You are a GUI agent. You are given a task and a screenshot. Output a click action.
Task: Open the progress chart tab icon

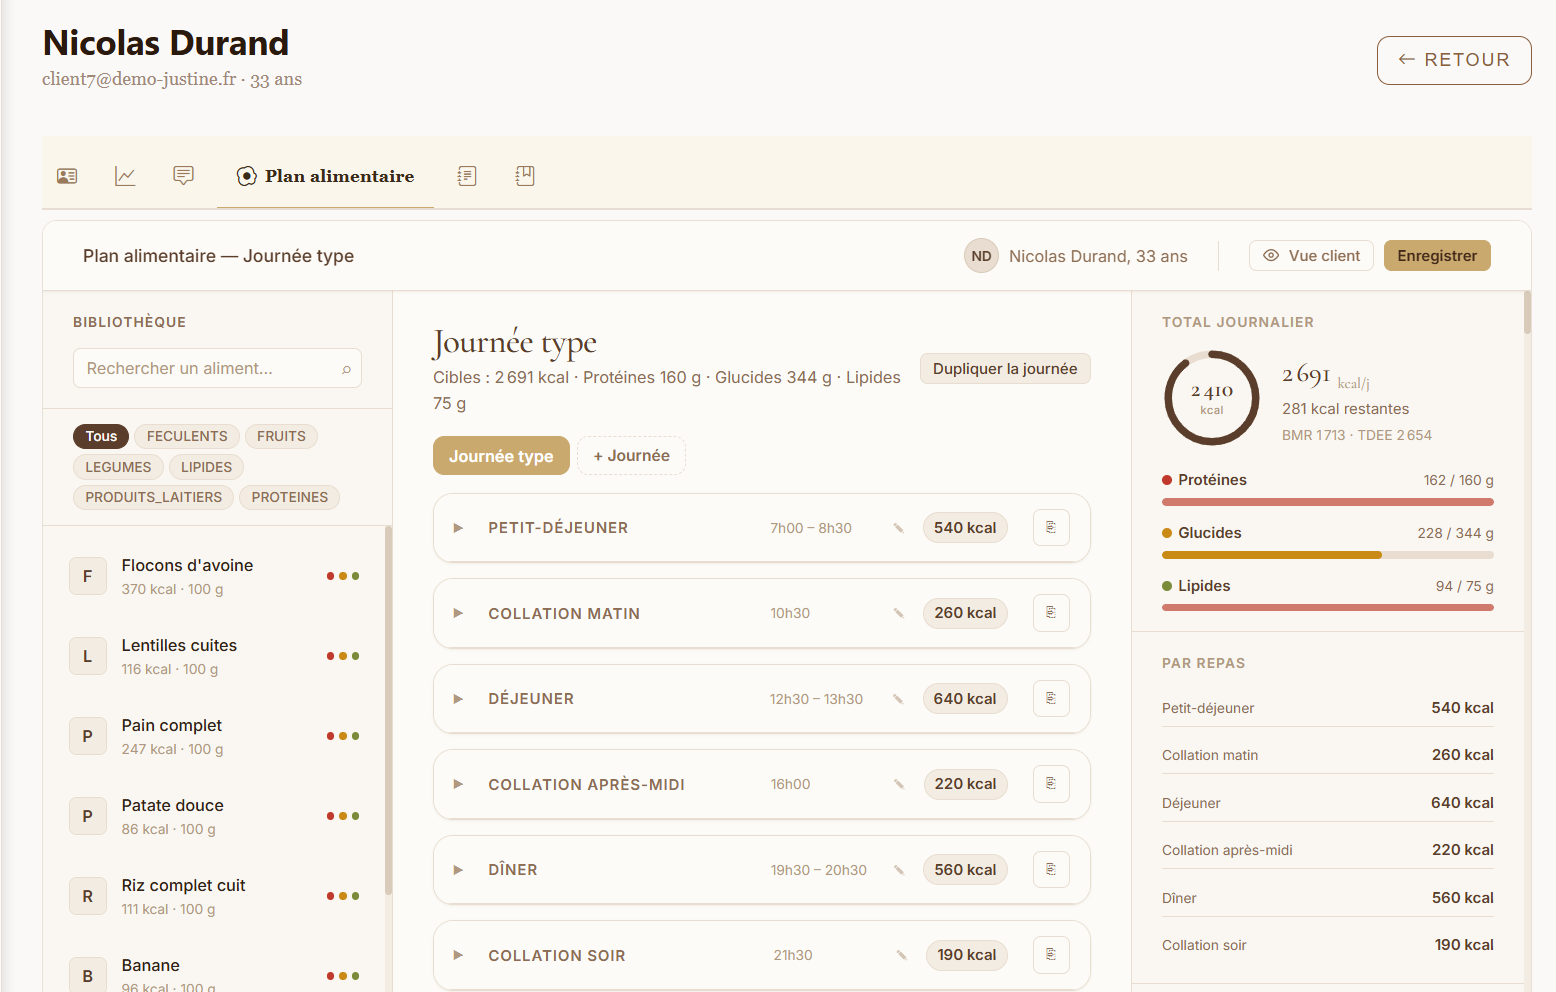point(125,176)
